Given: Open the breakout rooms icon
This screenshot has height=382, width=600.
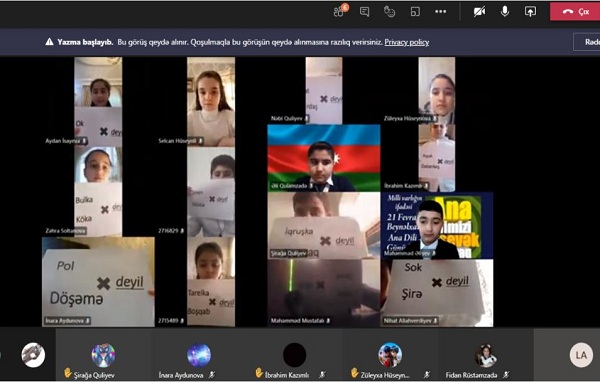Looking at the screenshot, I should [415, 12].
